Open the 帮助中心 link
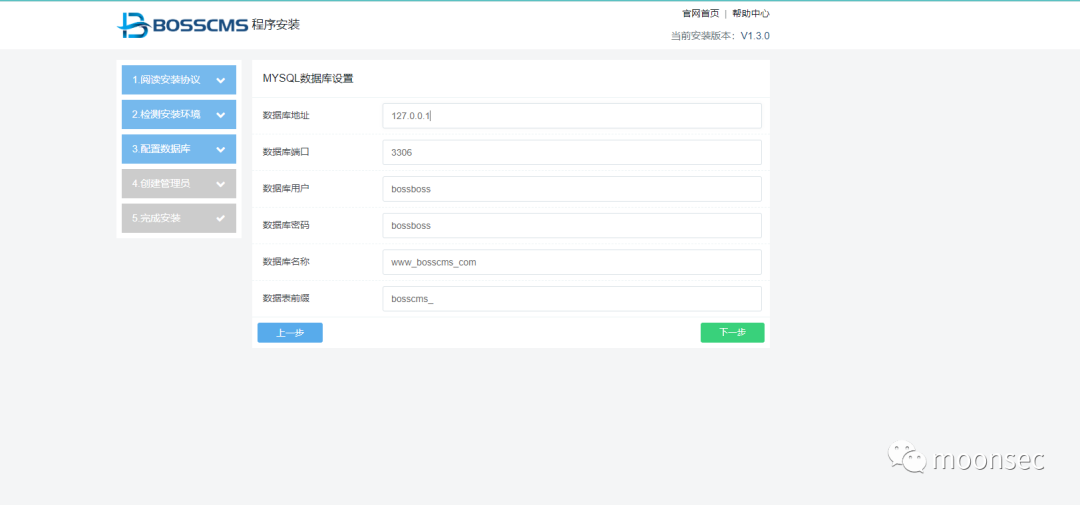The width and height of the screenshot is (1080, 505). (x=751, y=13)
